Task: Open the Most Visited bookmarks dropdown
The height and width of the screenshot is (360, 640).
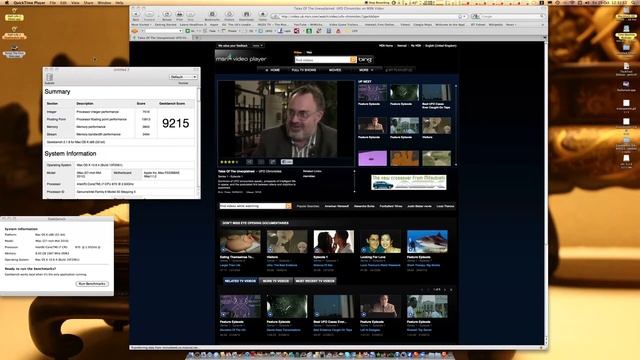Action: [141, 24]
